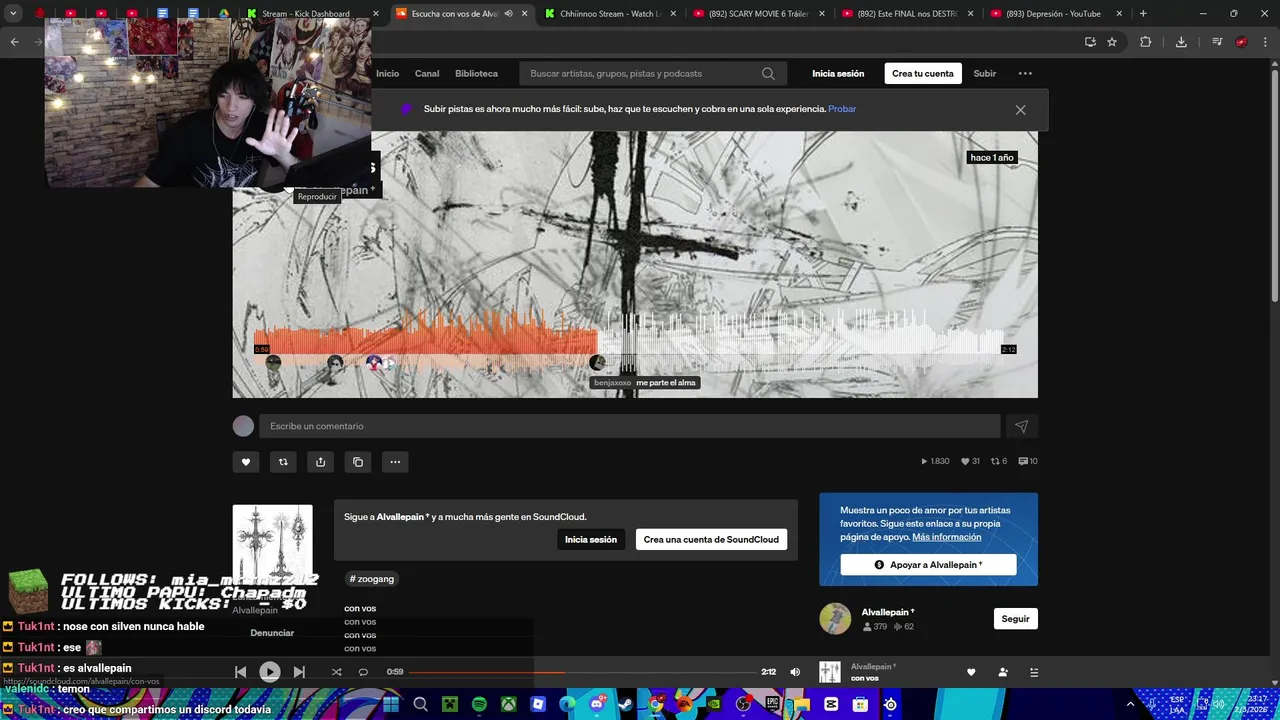Image resolution: width=1280 pixels, height=720 pixels.
Task: Click the Subir upload link
Action: (985, 73)
